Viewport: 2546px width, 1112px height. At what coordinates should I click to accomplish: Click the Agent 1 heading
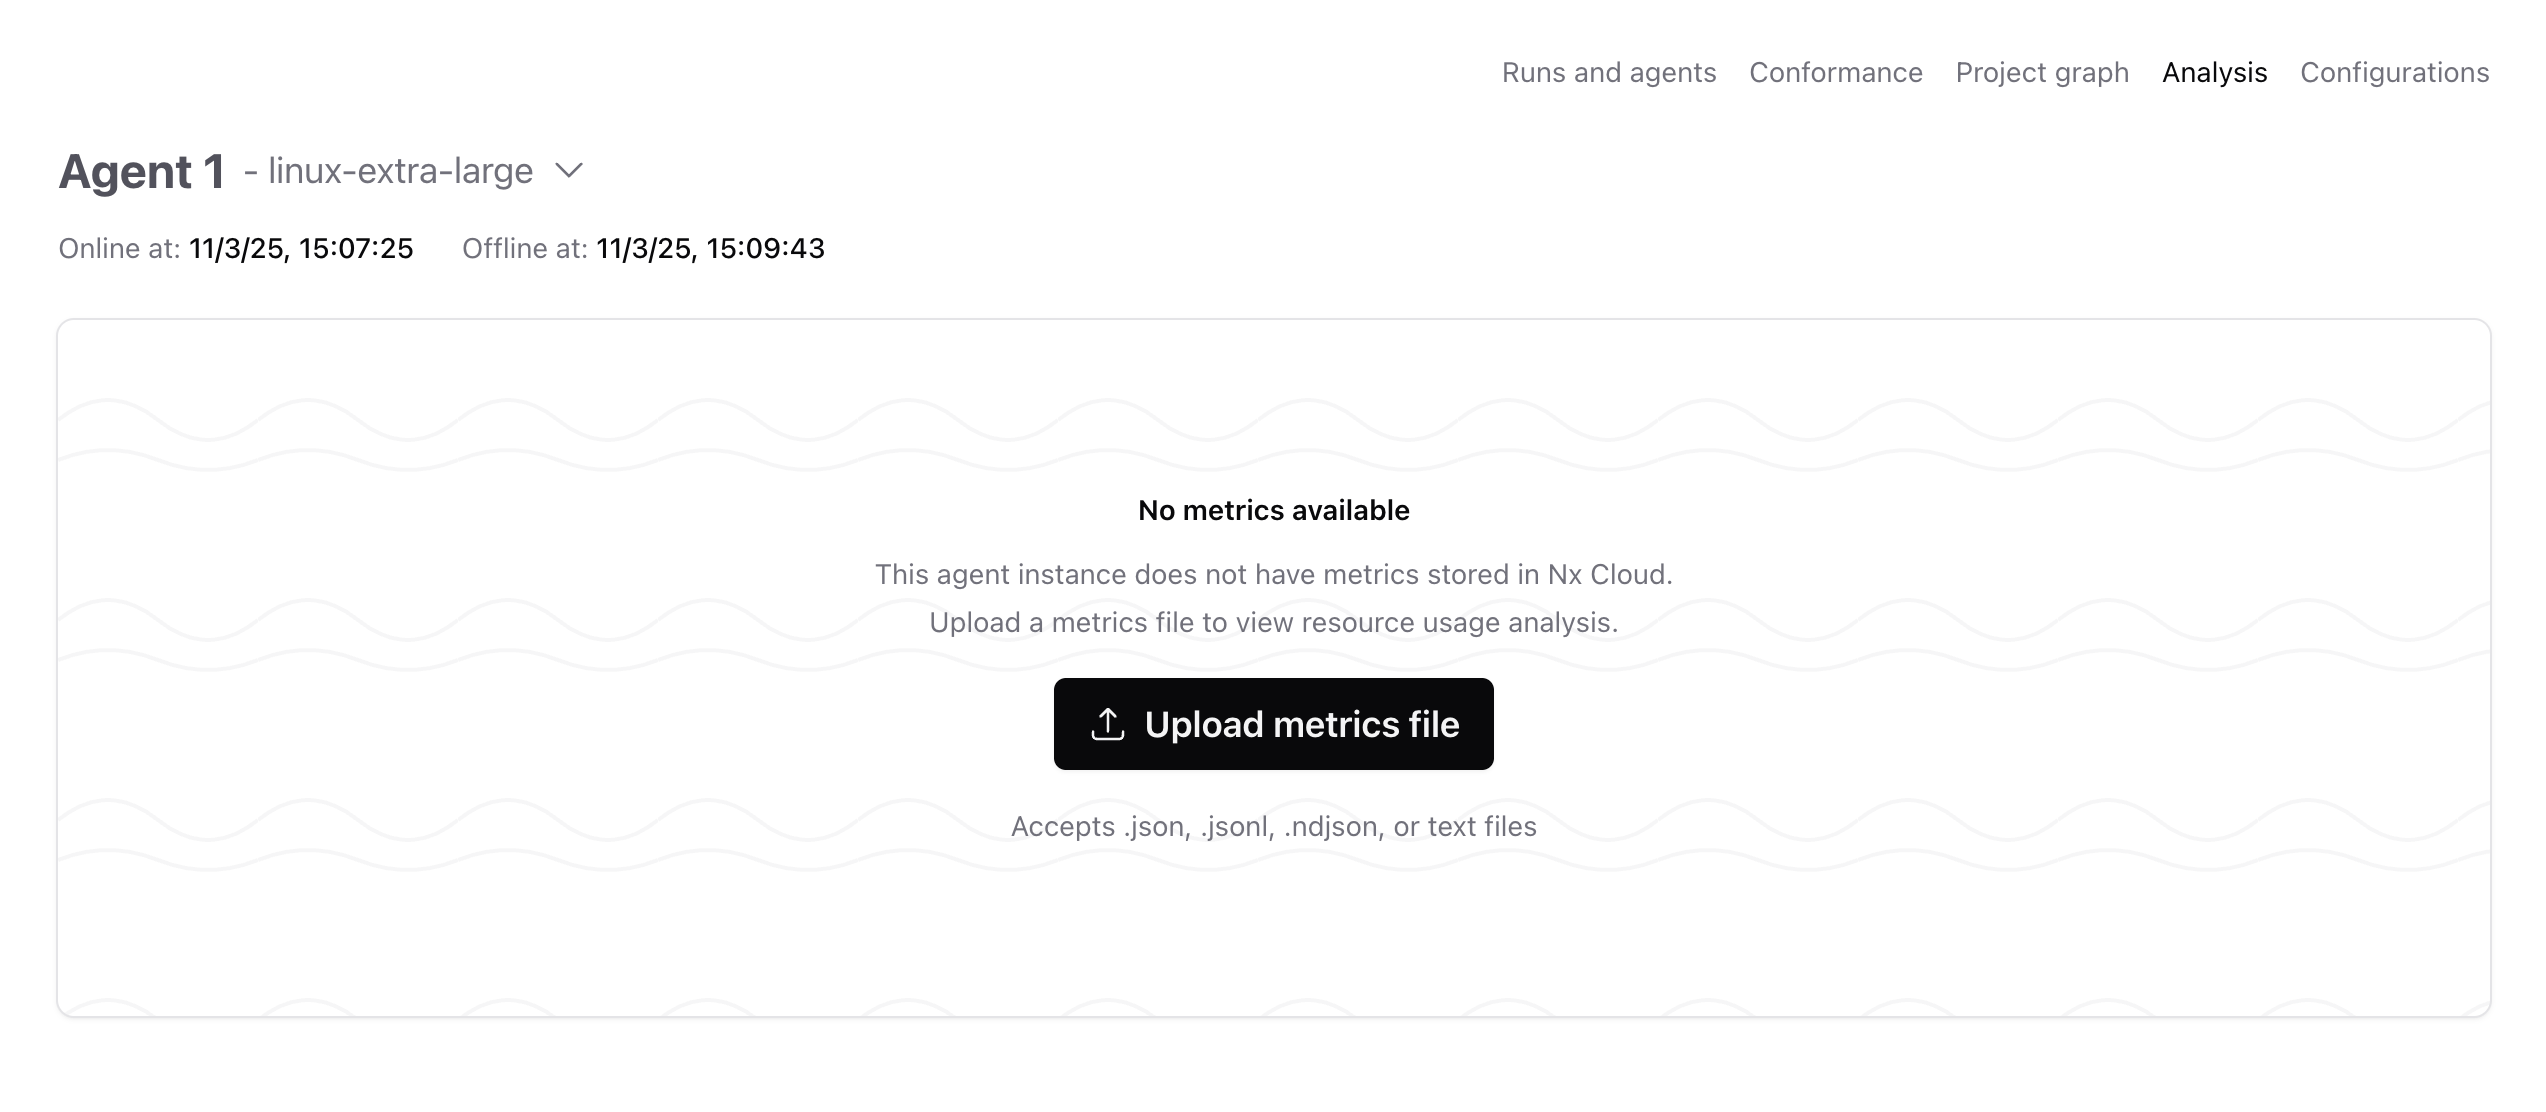(x=143, y=171)
